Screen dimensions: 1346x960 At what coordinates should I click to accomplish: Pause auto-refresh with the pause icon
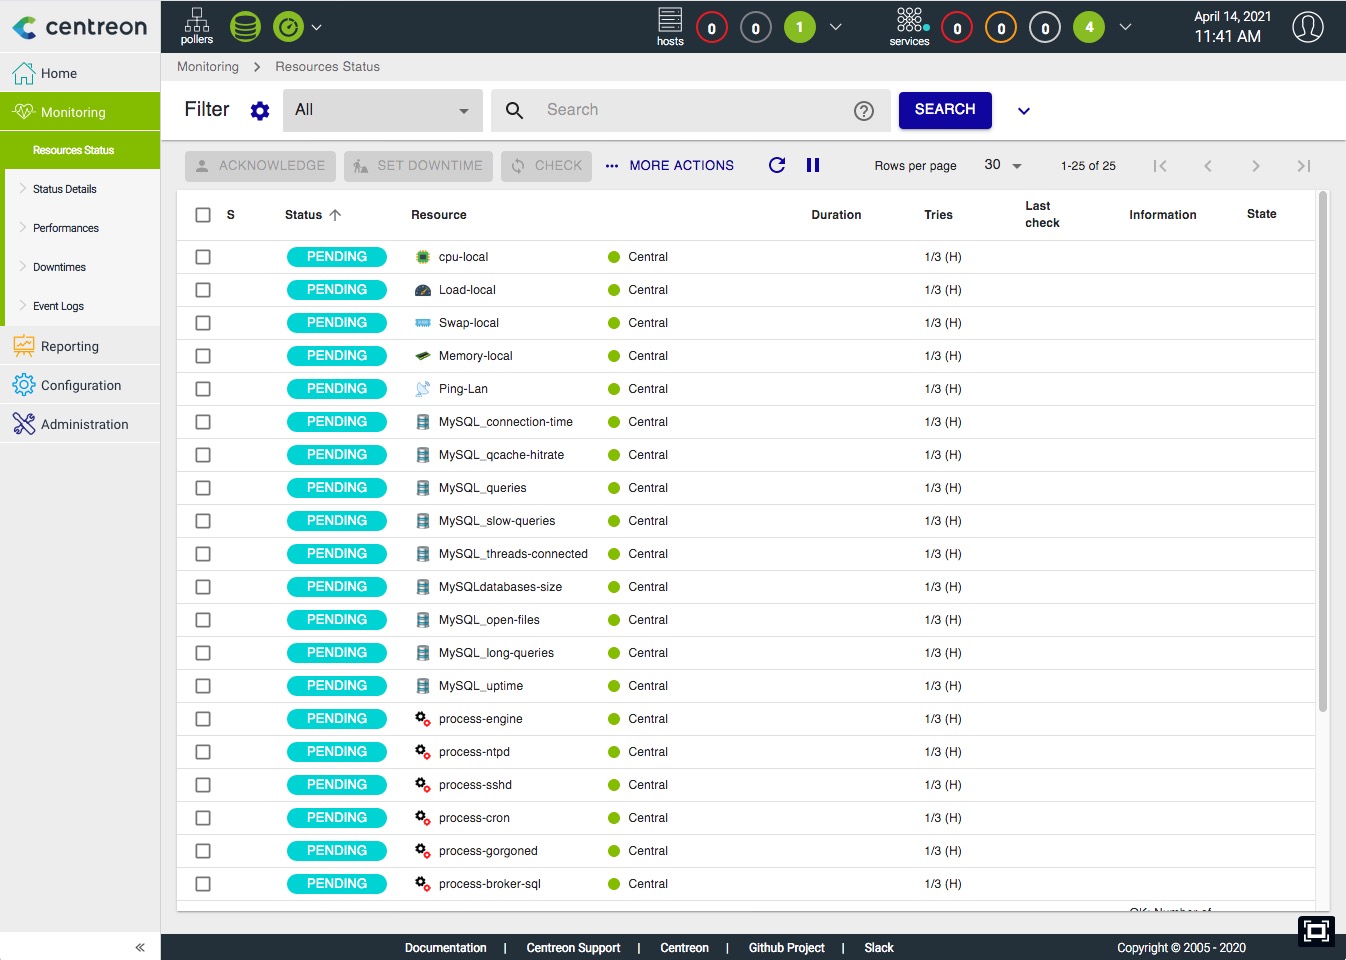click(x=813, y=165)
